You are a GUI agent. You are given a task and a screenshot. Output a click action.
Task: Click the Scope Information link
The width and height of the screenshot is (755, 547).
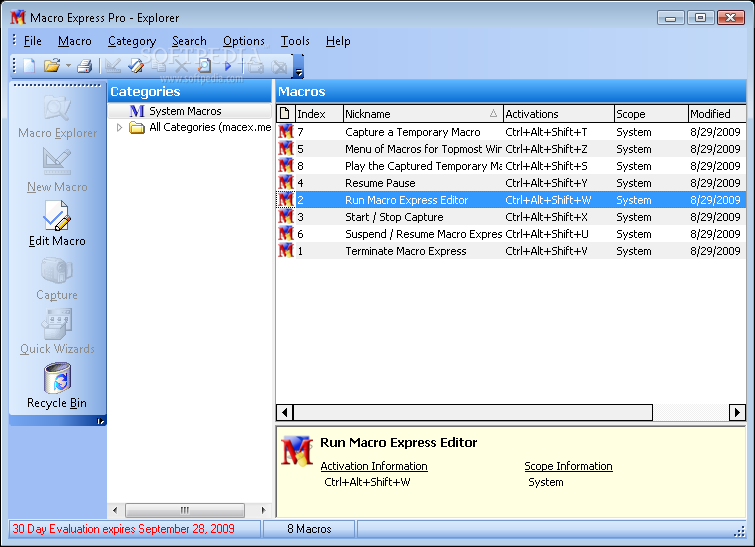568,466
